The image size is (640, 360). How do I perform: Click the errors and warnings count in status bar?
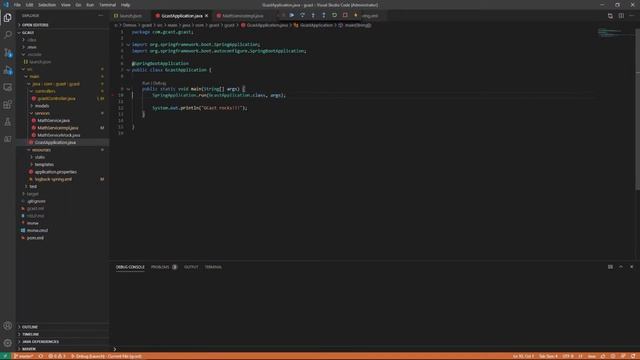57,356
